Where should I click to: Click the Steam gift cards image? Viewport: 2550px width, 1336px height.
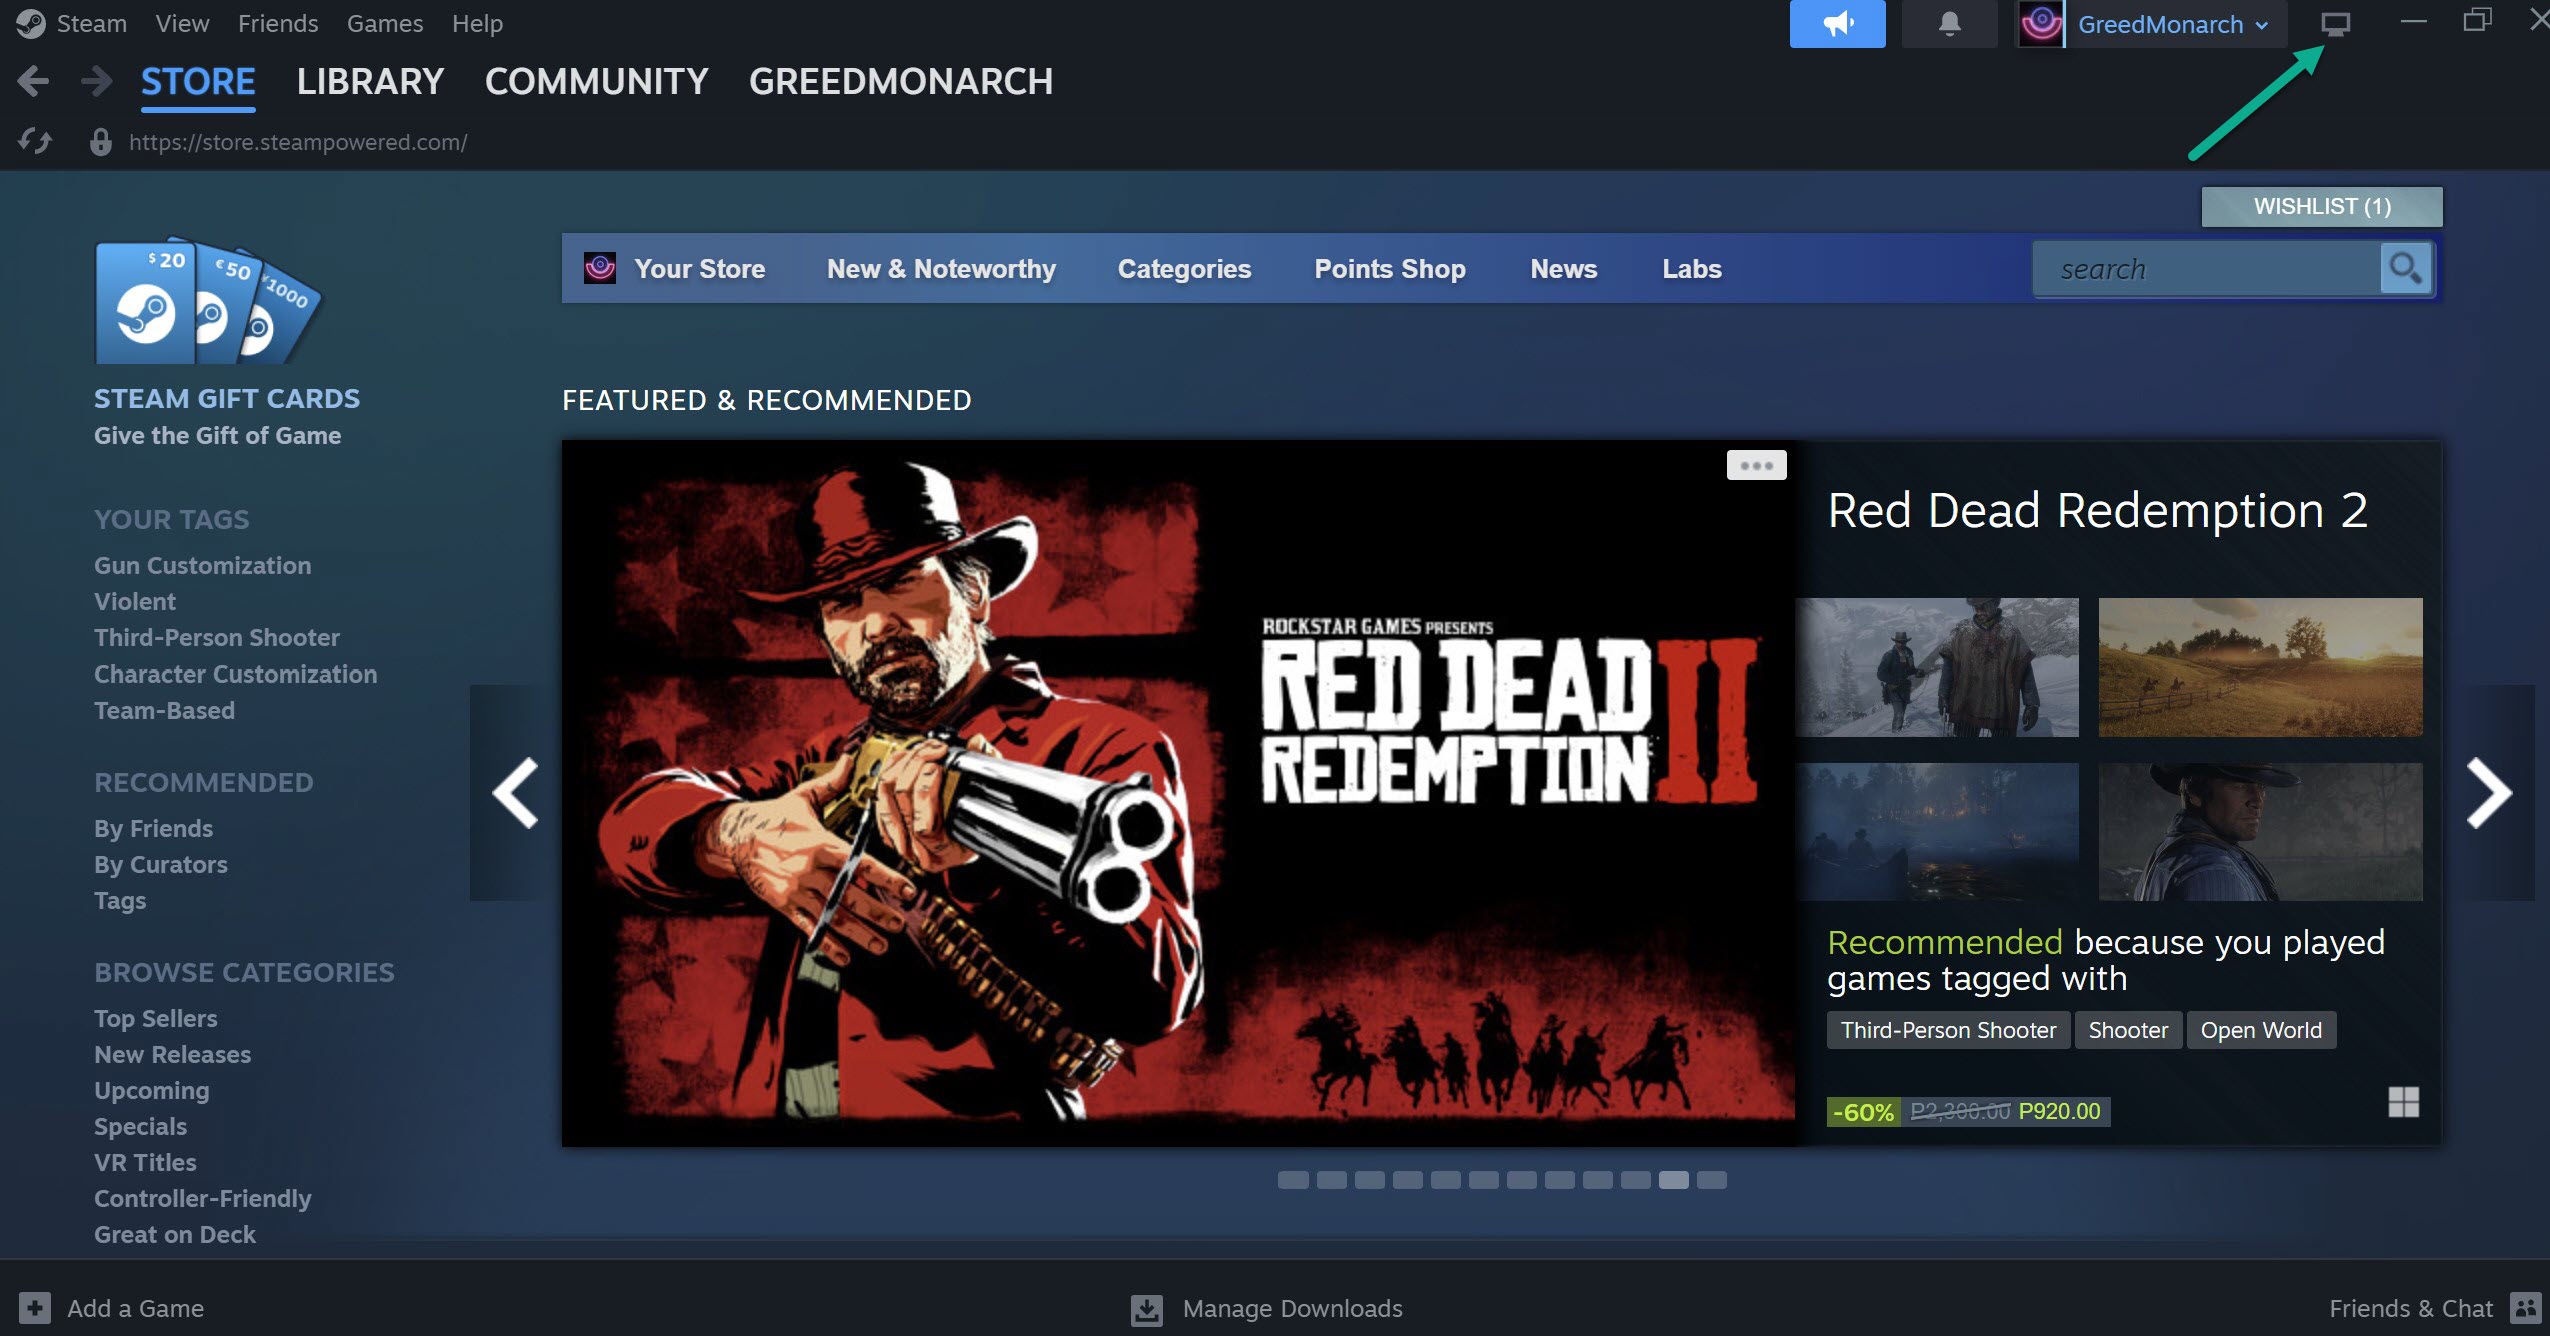[208, 300]
